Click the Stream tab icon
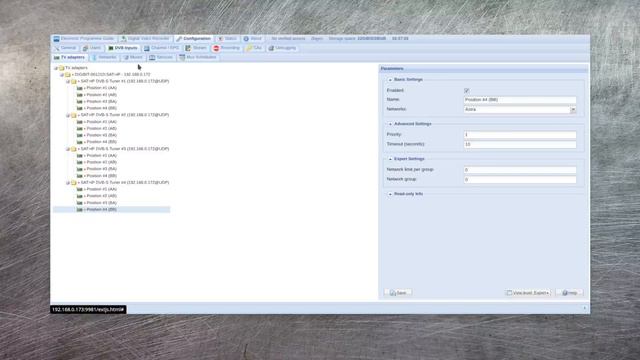This screenshot has height=360, width=640. pyautogui.click(x=188, y=48)
